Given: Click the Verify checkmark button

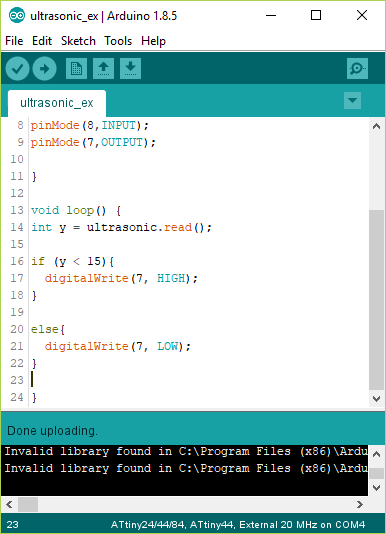Looking at the screenshot, I should click(x=17, y=68).
